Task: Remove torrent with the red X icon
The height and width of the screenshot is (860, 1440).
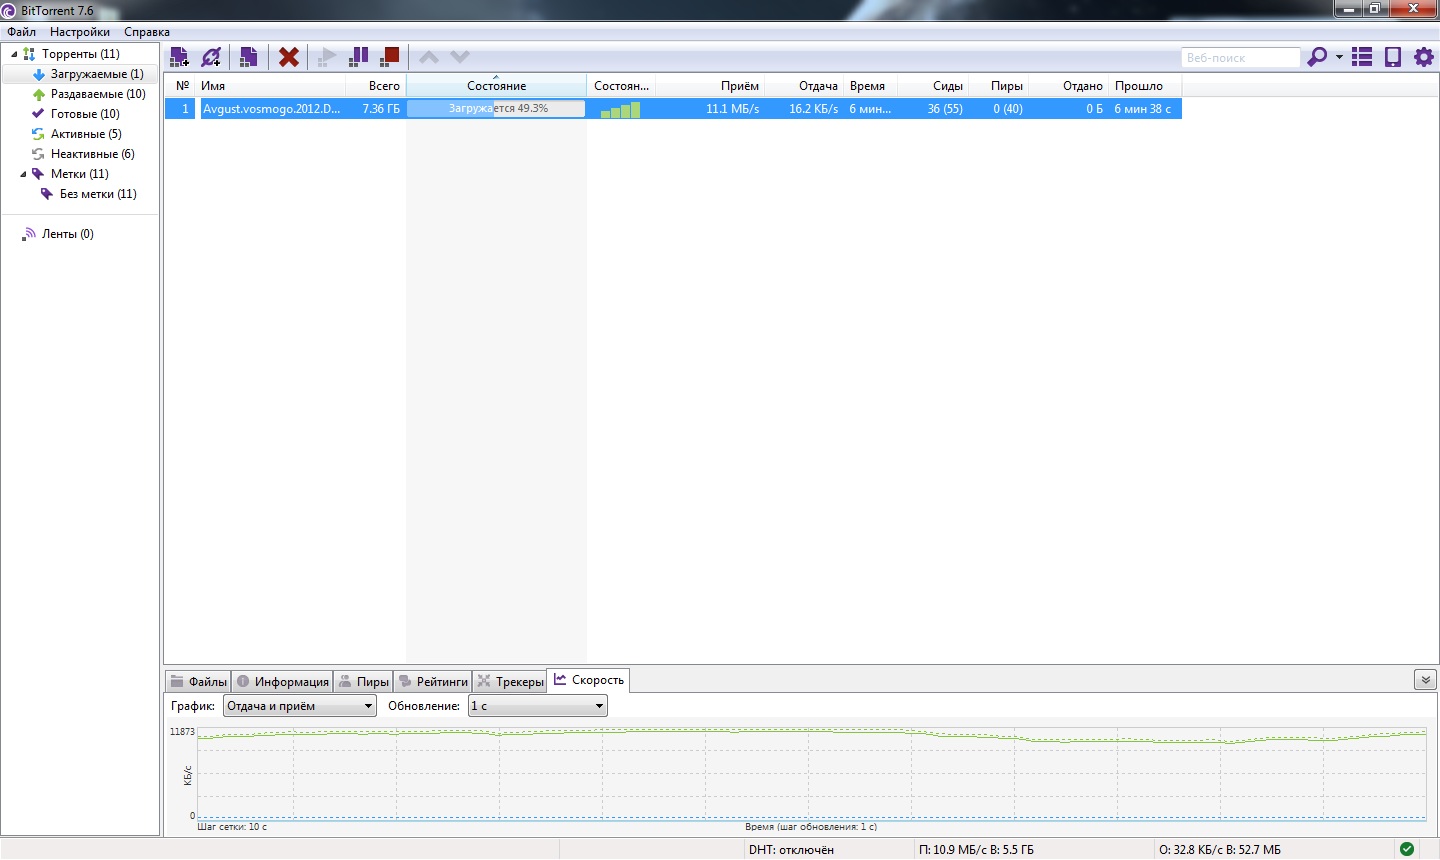Action: (x=289, y=57)
